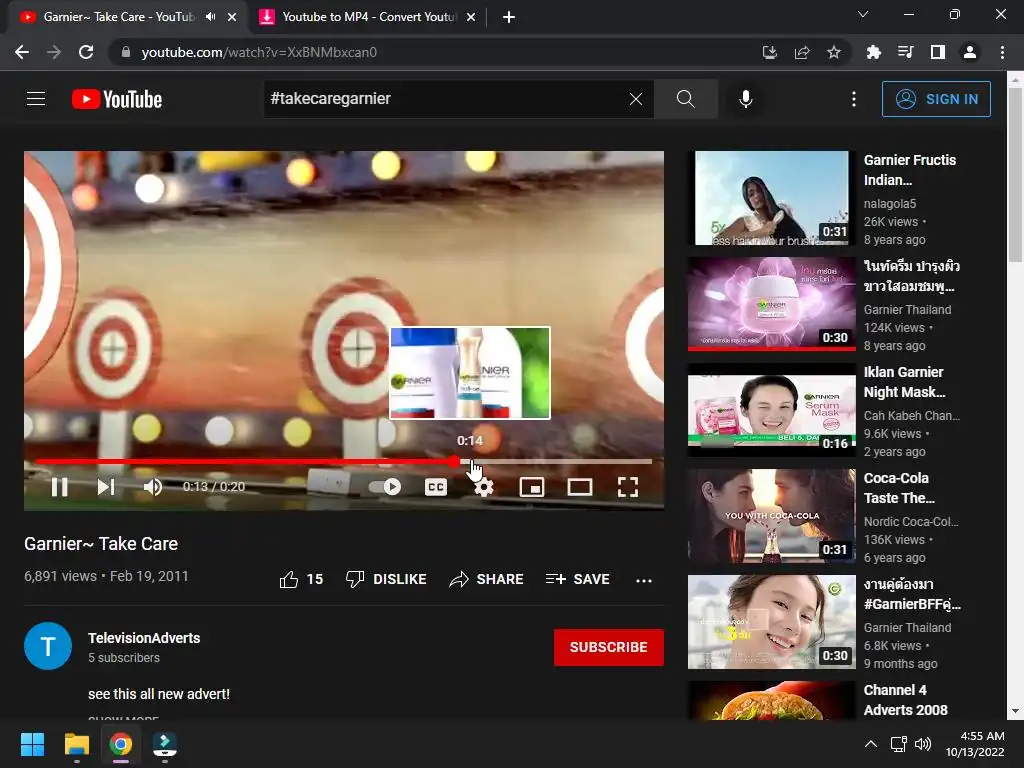Image resolution: width=1024 pixels, height=768 pixels.
Task: Share this page icon in address bar
Action: [802, 52]
